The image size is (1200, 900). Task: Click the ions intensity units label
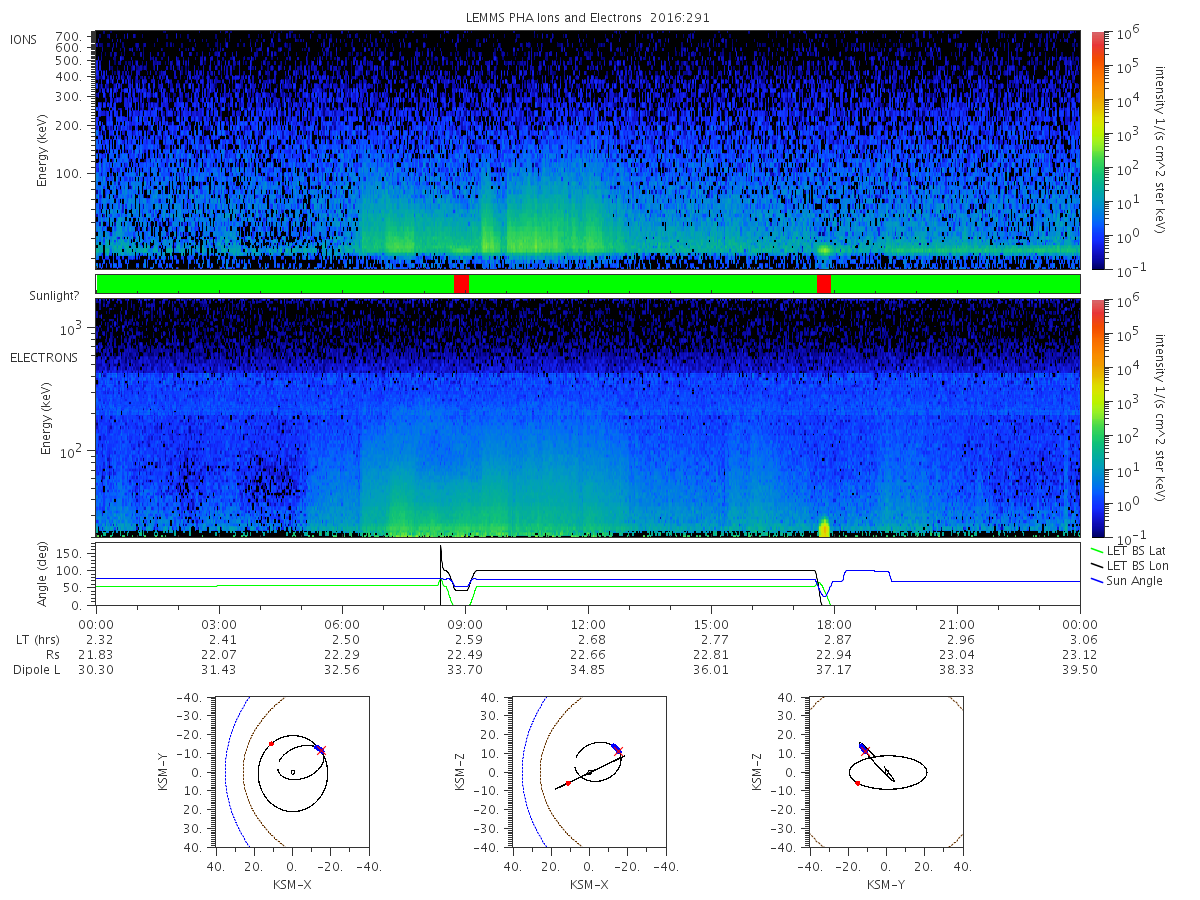tap(1160, 150)
